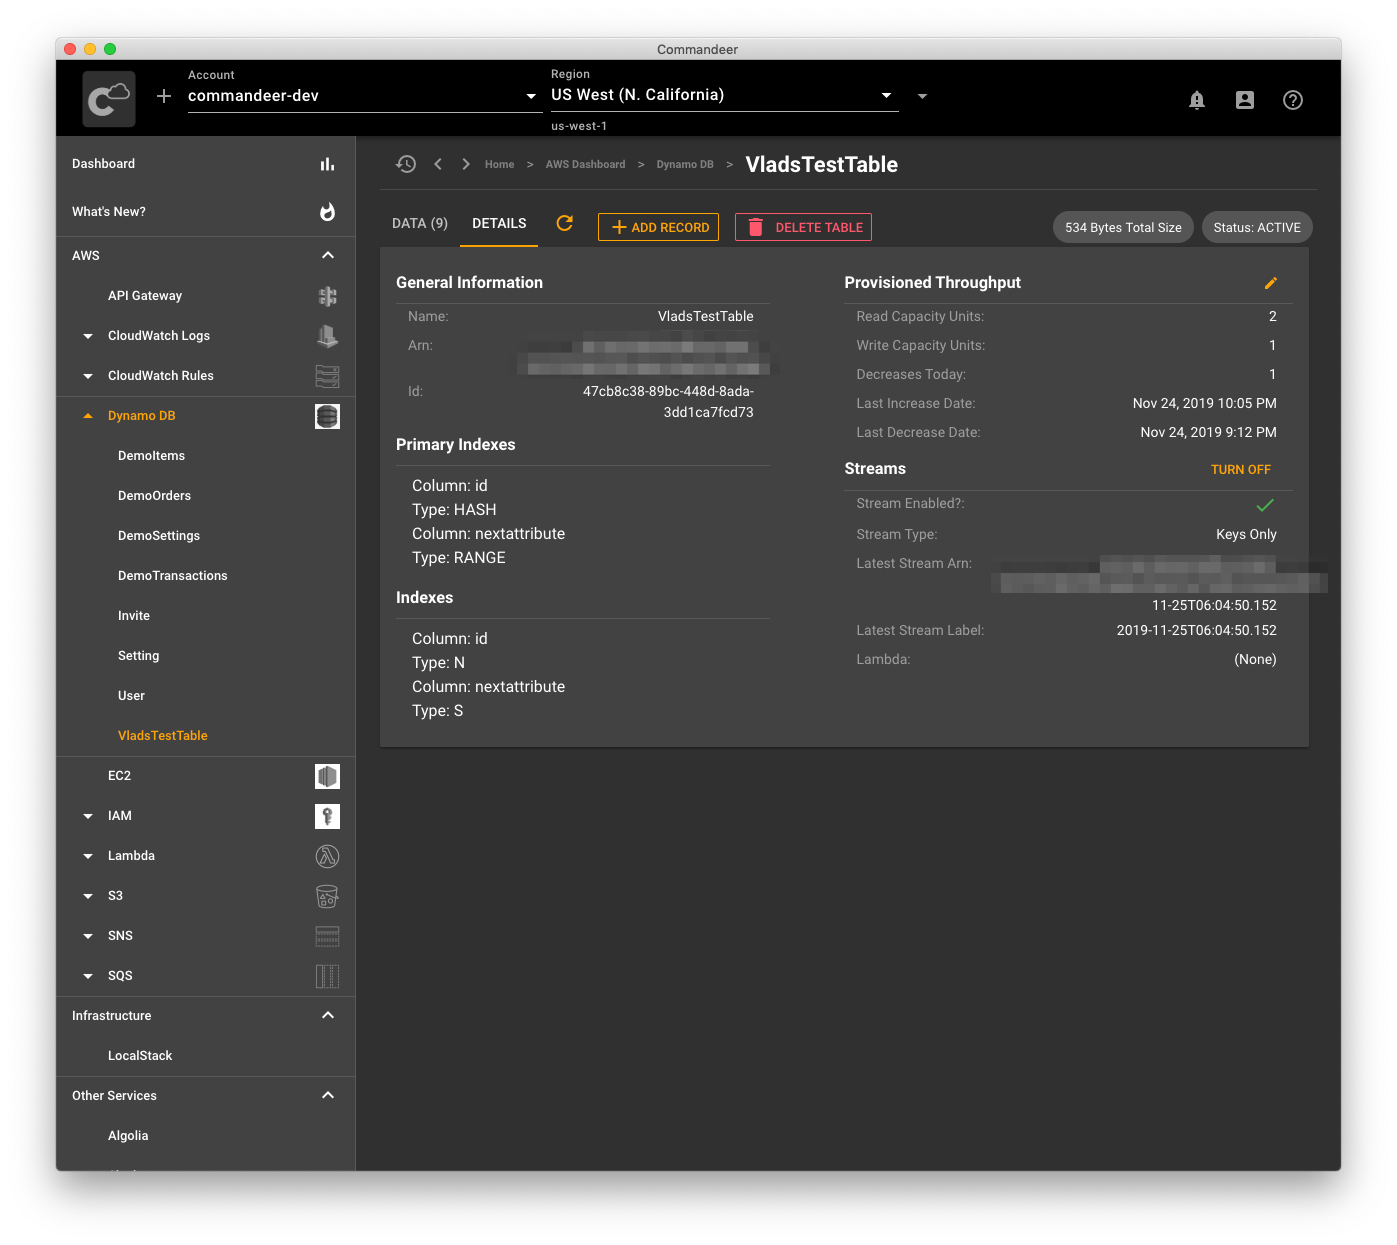Collapse the Dynamo DB tree node
Viewport: 1397px width, 1245px height.
pyautogui.click(x=88, y=416)
